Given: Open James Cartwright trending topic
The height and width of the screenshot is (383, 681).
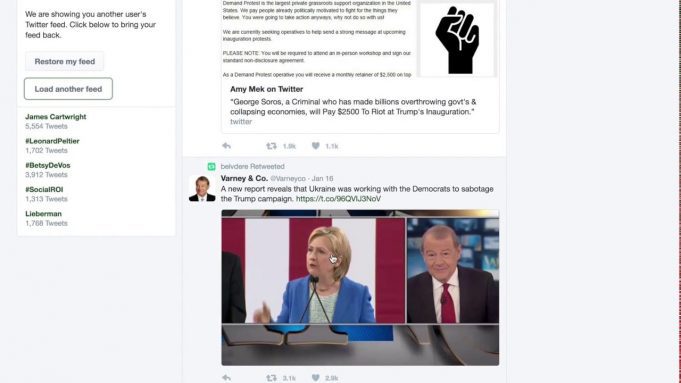Looking at the screenshot, I should click(56, 116).
